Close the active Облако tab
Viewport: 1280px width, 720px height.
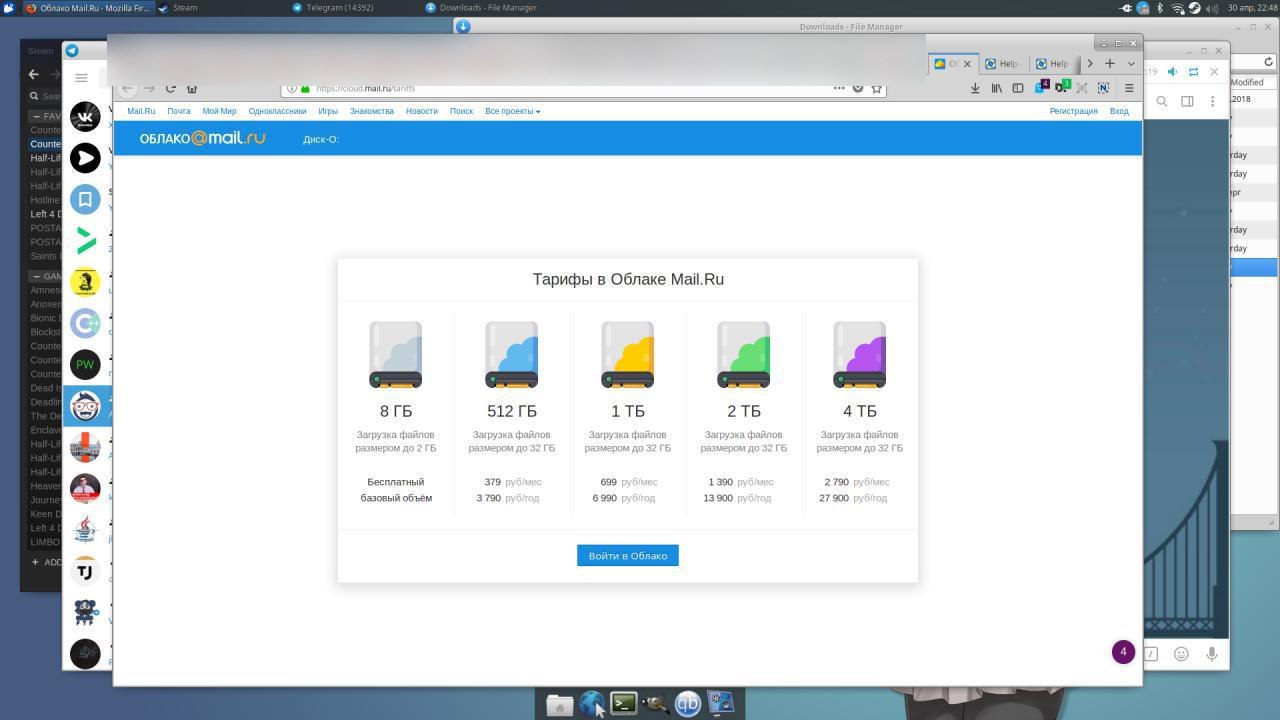[x=967, y=64]
